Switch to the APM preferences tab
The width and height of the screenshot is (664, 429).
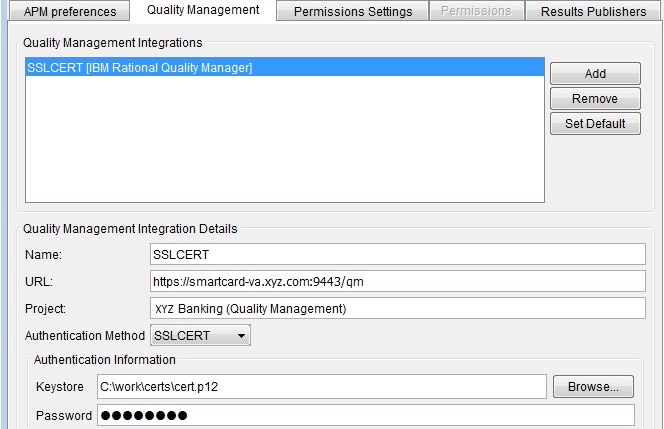tap(63, 12)
